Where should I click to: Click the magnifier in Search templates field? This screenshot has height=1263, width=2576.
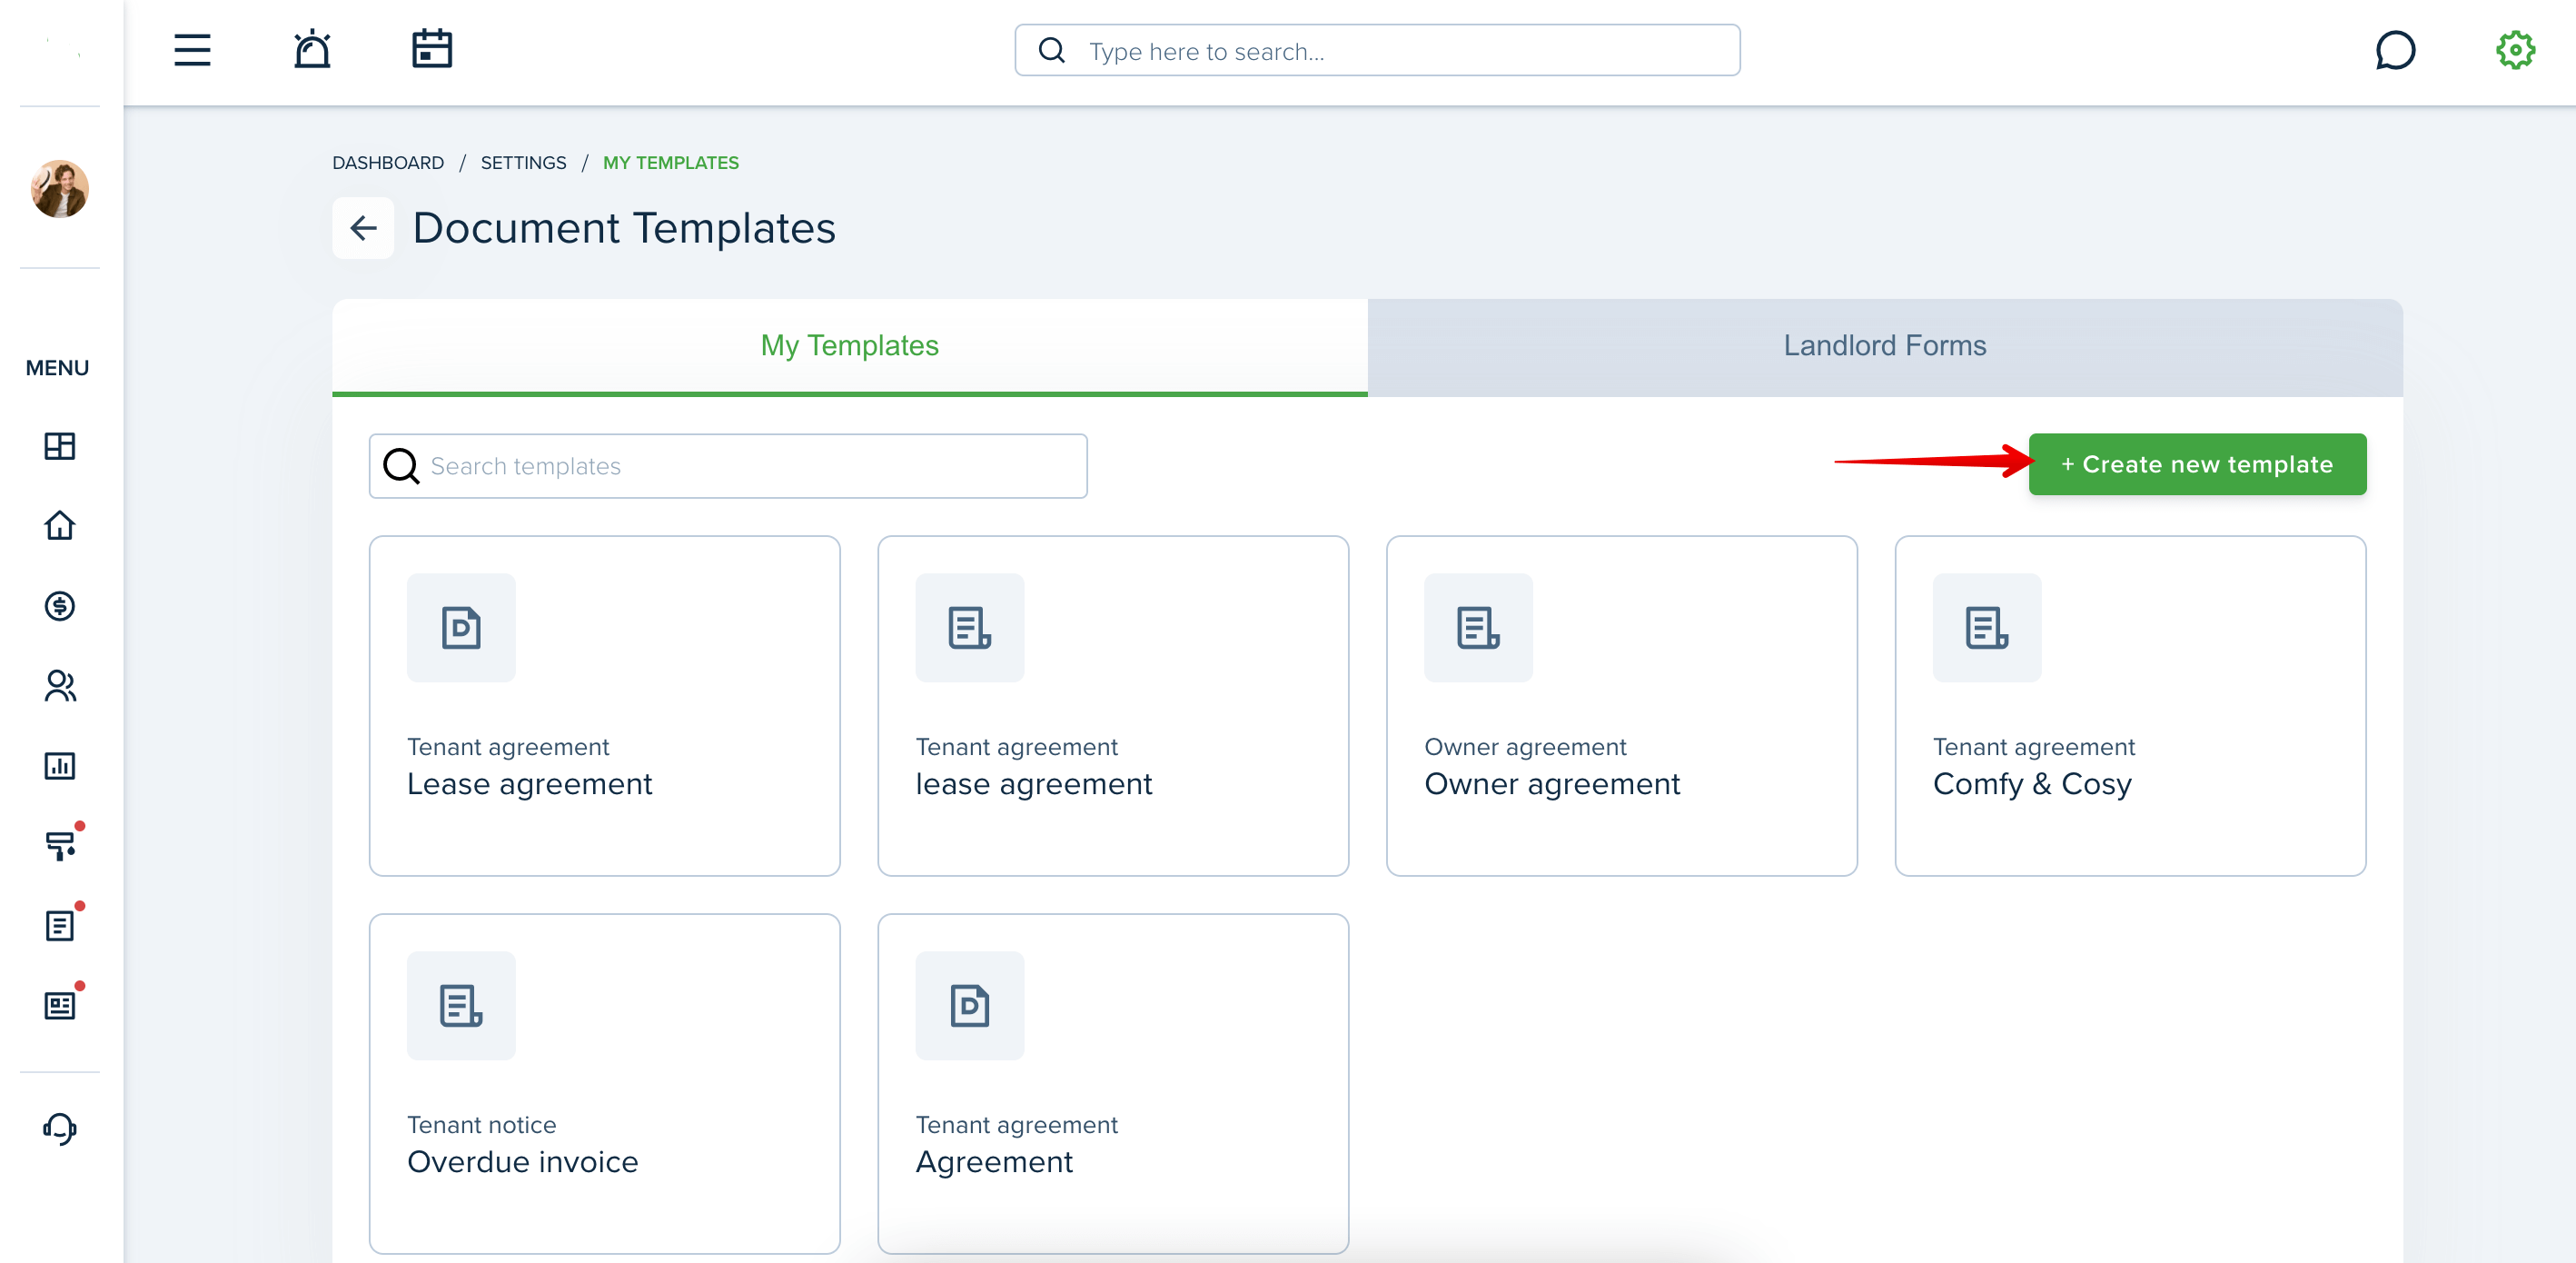(x=402, y=466)
